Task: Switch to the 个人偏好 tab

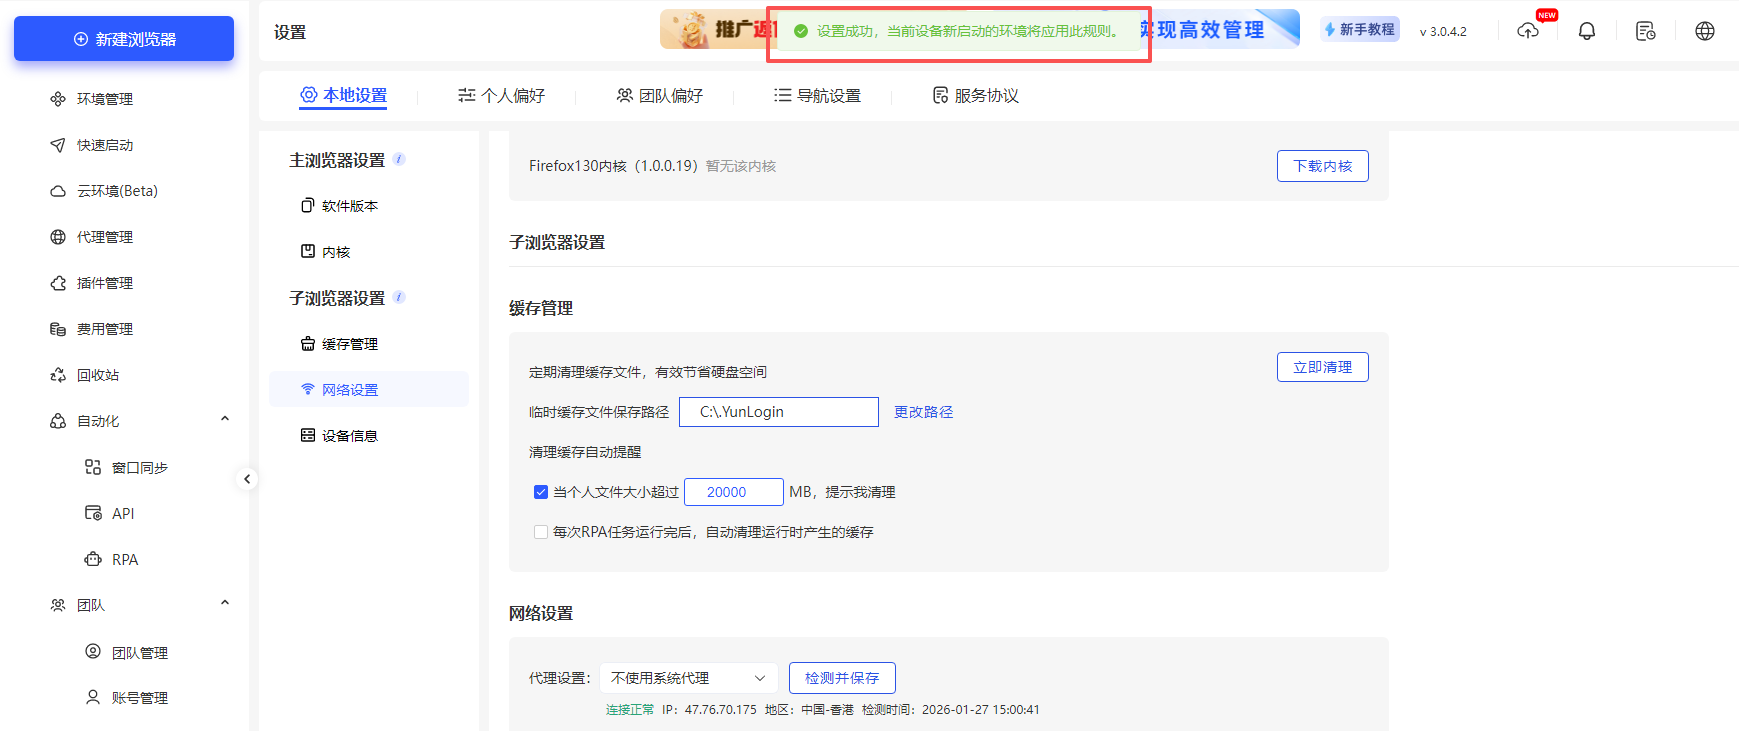Action: (x=501, y=95)
